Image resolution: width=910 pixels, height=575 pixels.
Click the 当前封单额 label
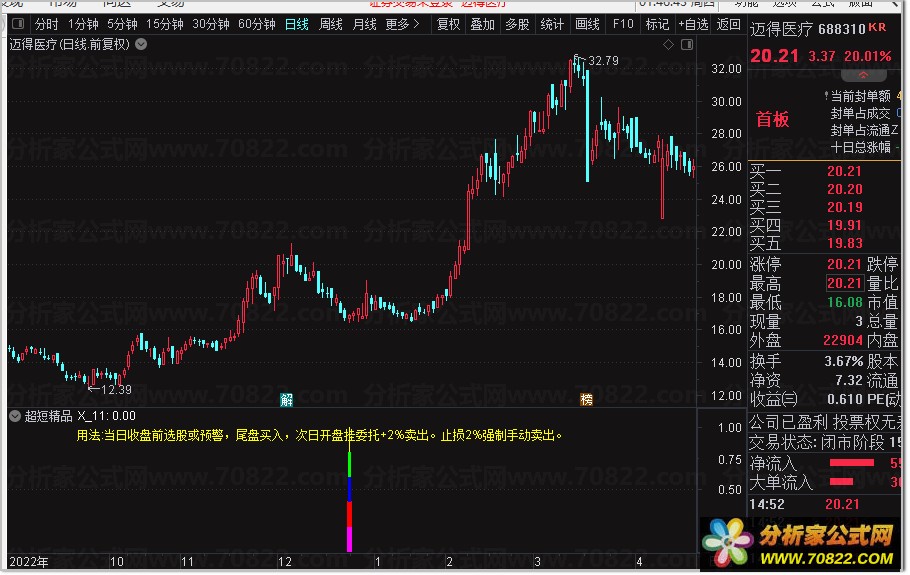tap(860, 96)
